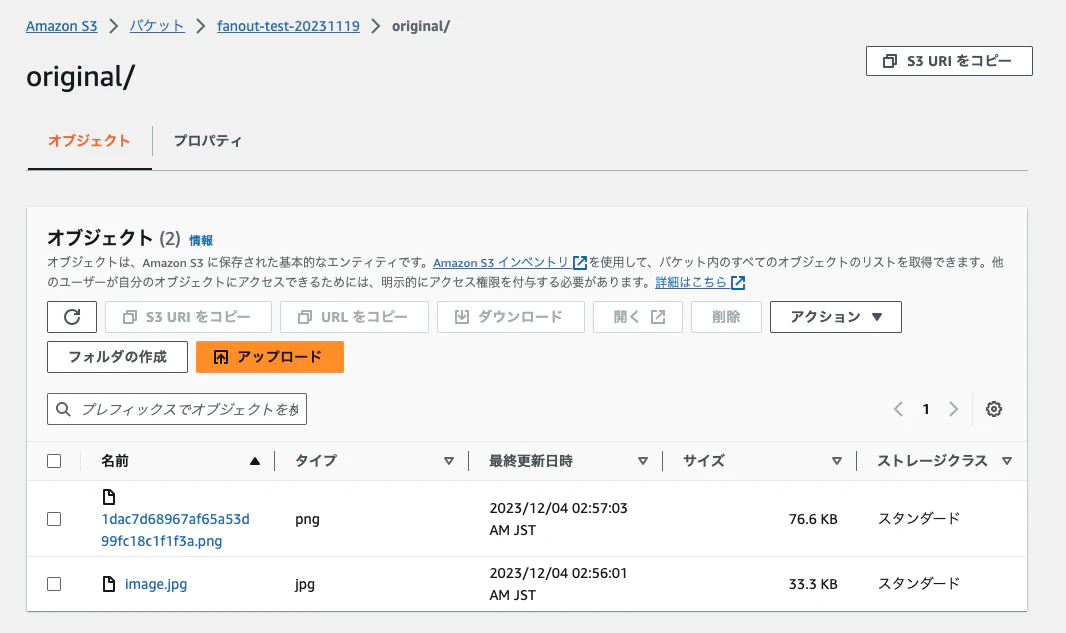Go to next page arrow

(x=953, y=409)
